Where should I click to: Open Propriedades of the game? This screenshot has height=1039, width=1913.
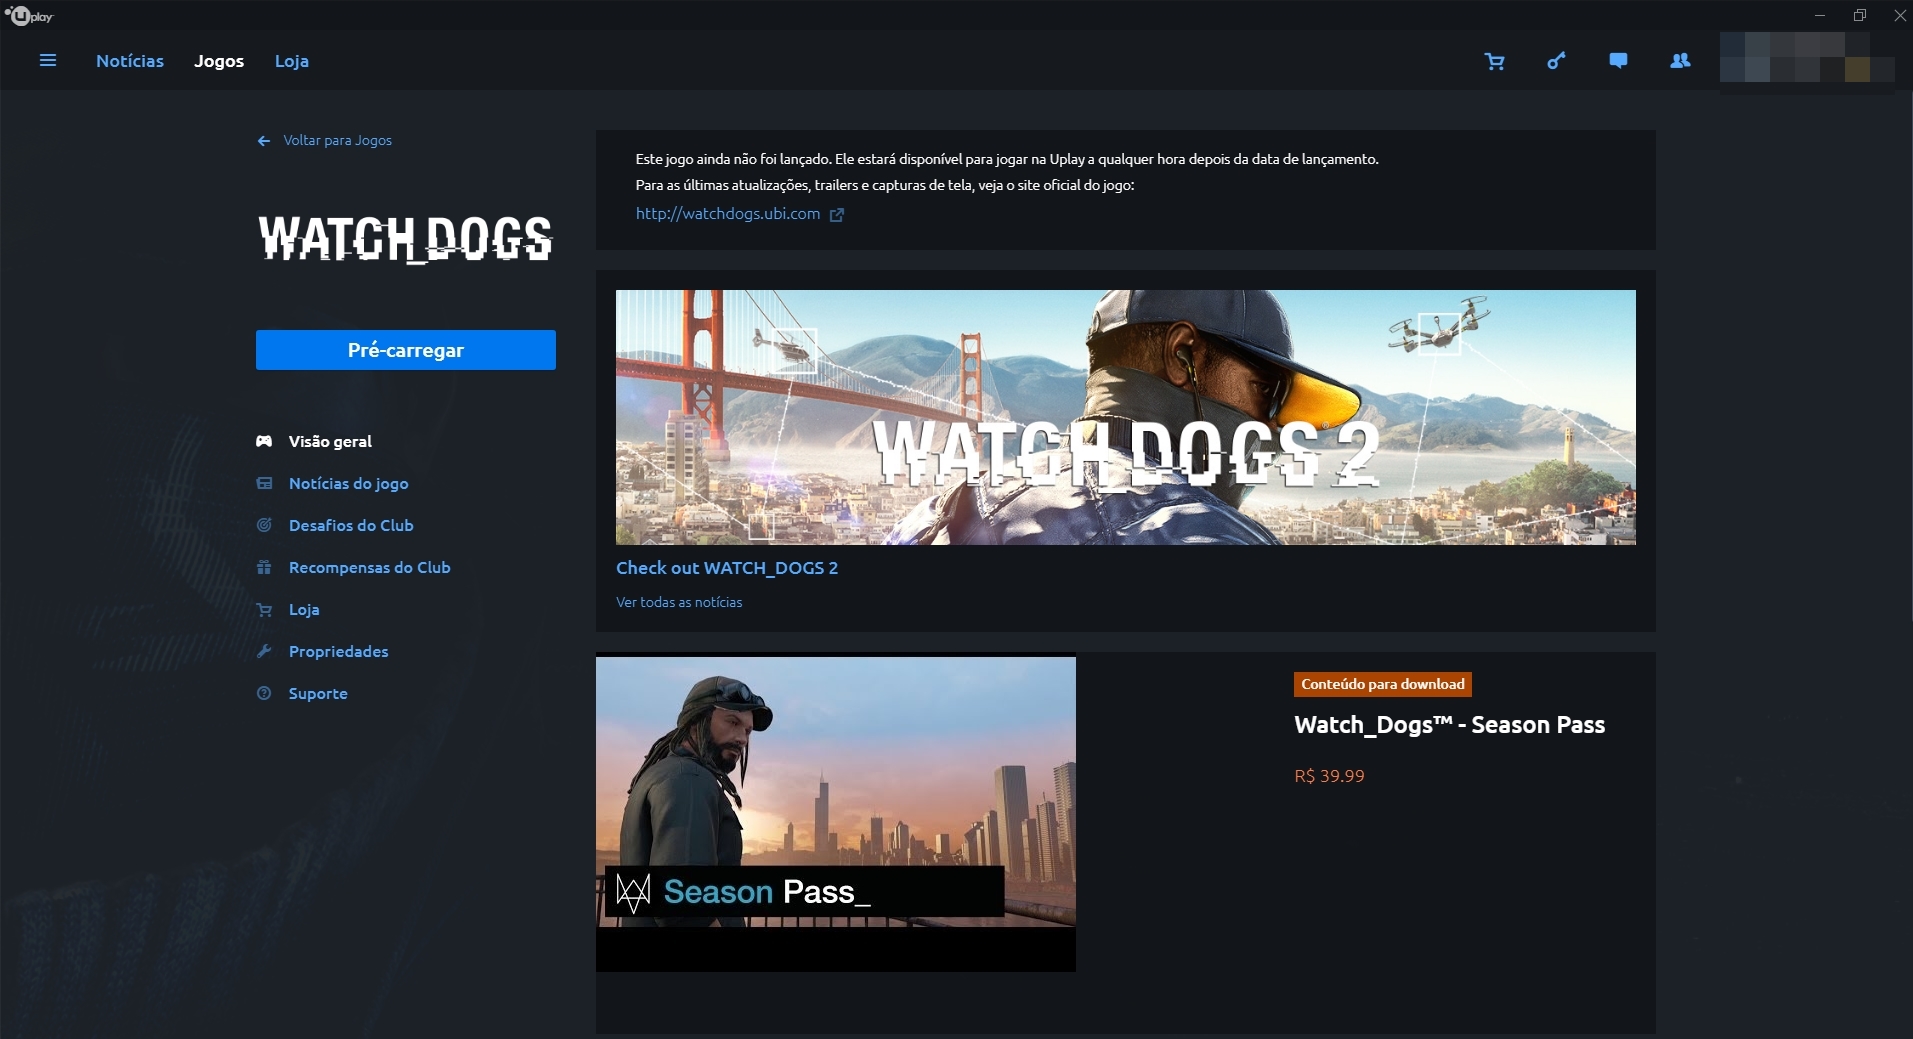tap(338, 651)
